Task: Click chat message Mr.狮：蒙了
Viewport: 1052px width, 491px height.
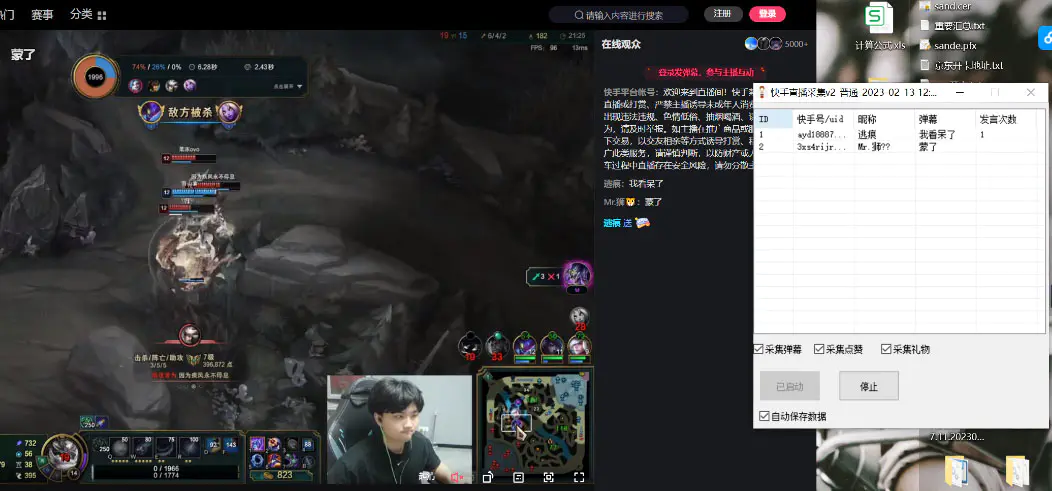Action: click(633, 201)
